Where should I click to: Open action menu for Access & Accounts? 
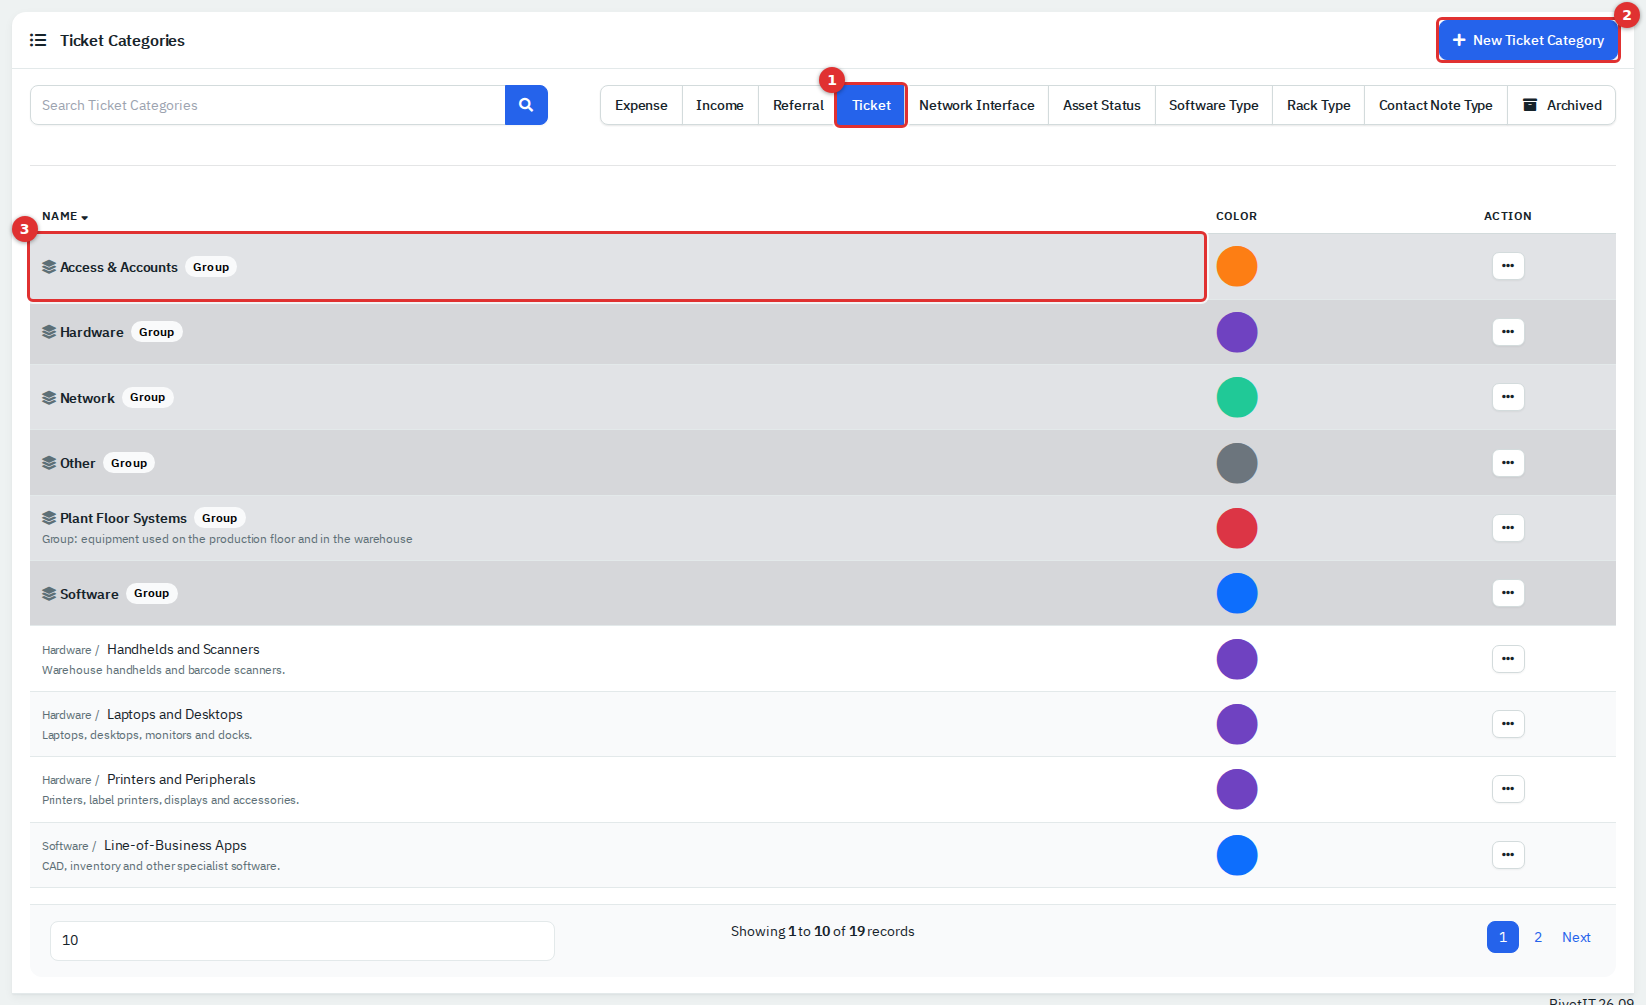[1508, 266]
